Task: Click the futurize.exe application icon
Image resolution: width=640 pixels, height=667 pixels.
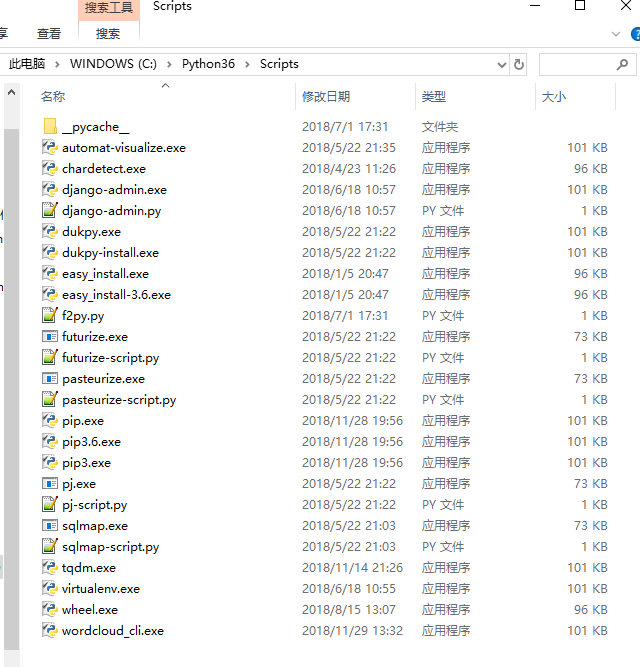Action: [50, 336]
